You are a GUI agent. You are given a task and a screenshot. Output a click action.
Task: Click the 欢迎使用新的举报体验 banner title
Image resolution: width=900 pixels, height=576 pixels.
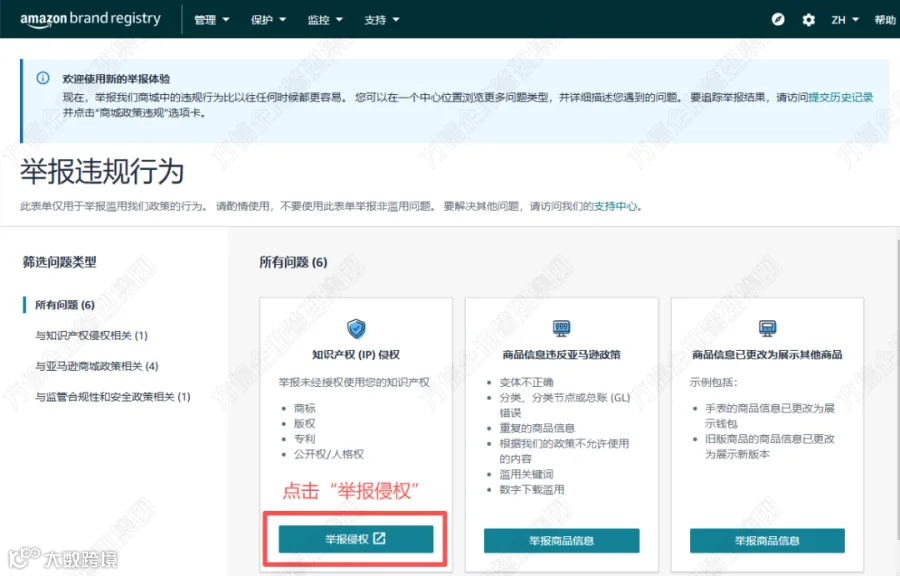click(x=116, y=79)
